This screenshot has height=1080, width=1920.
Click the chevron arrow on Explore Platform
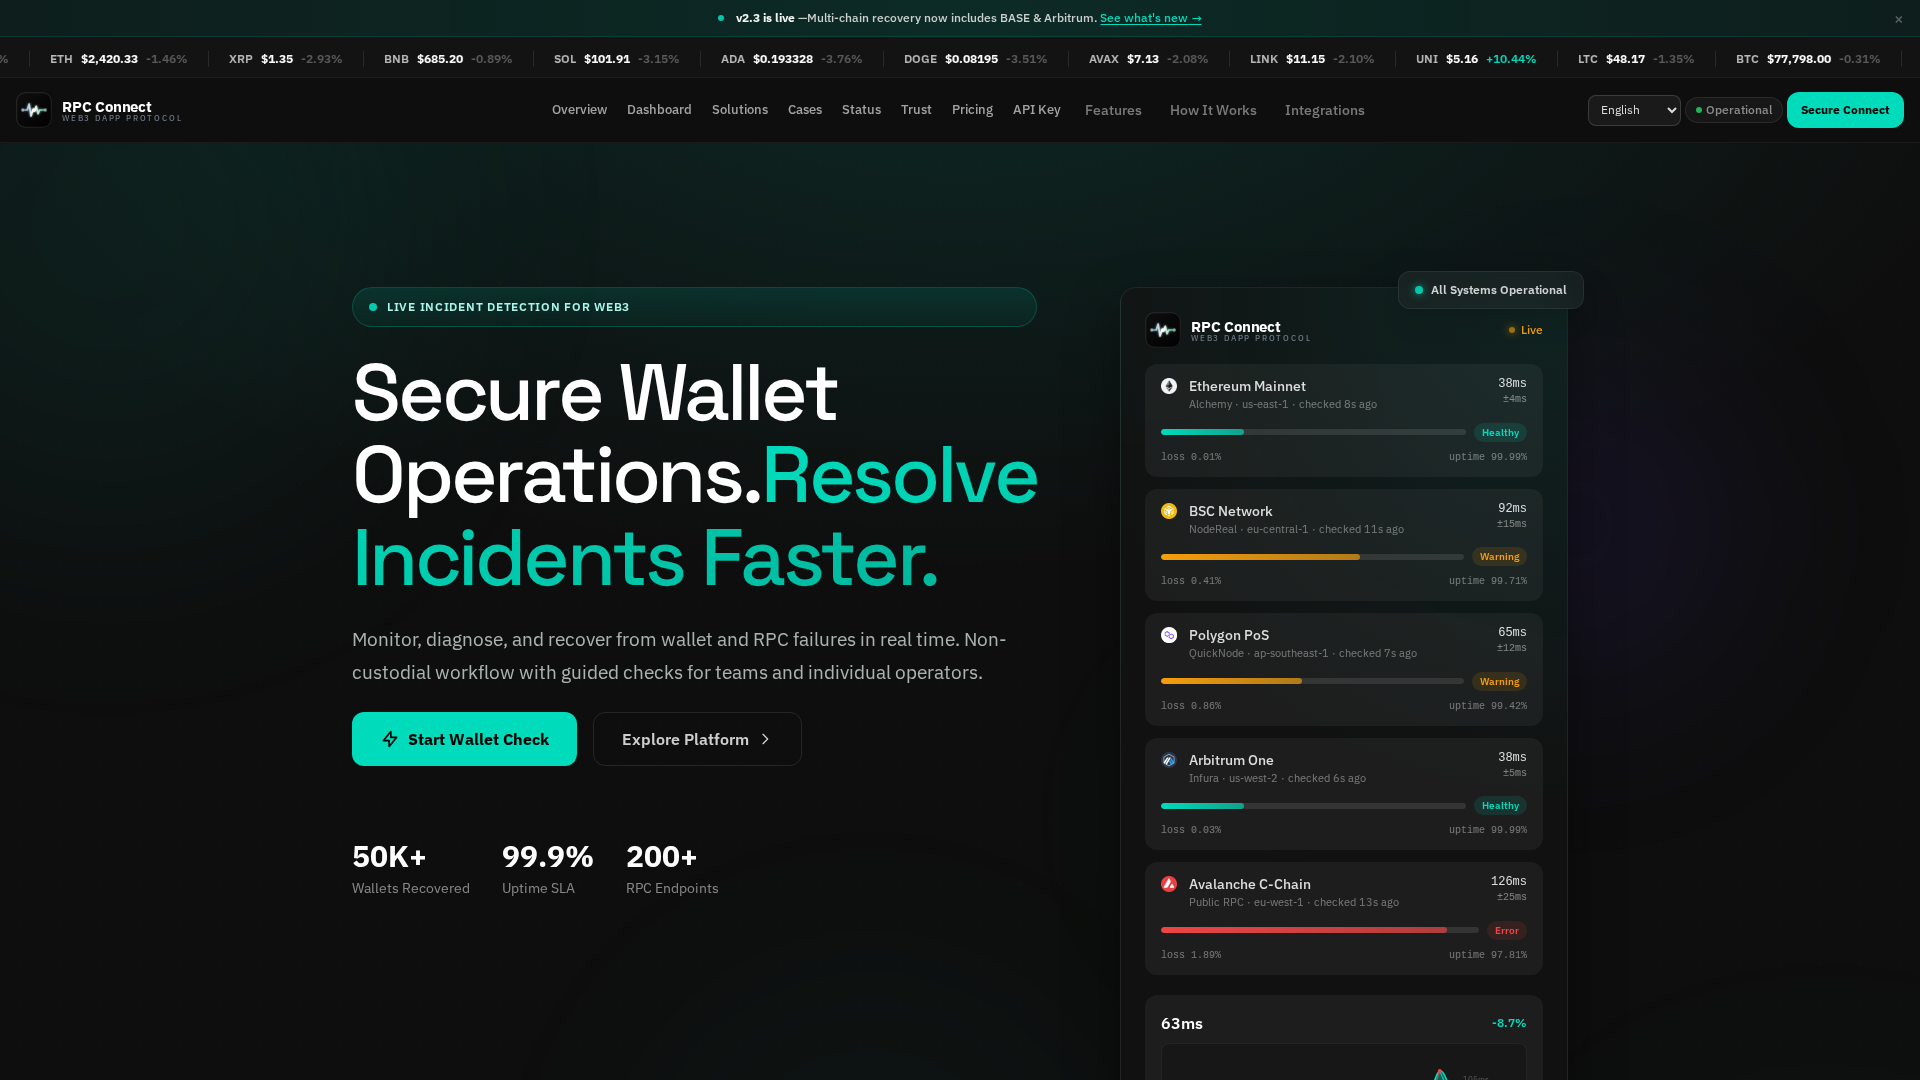[765, 739]
